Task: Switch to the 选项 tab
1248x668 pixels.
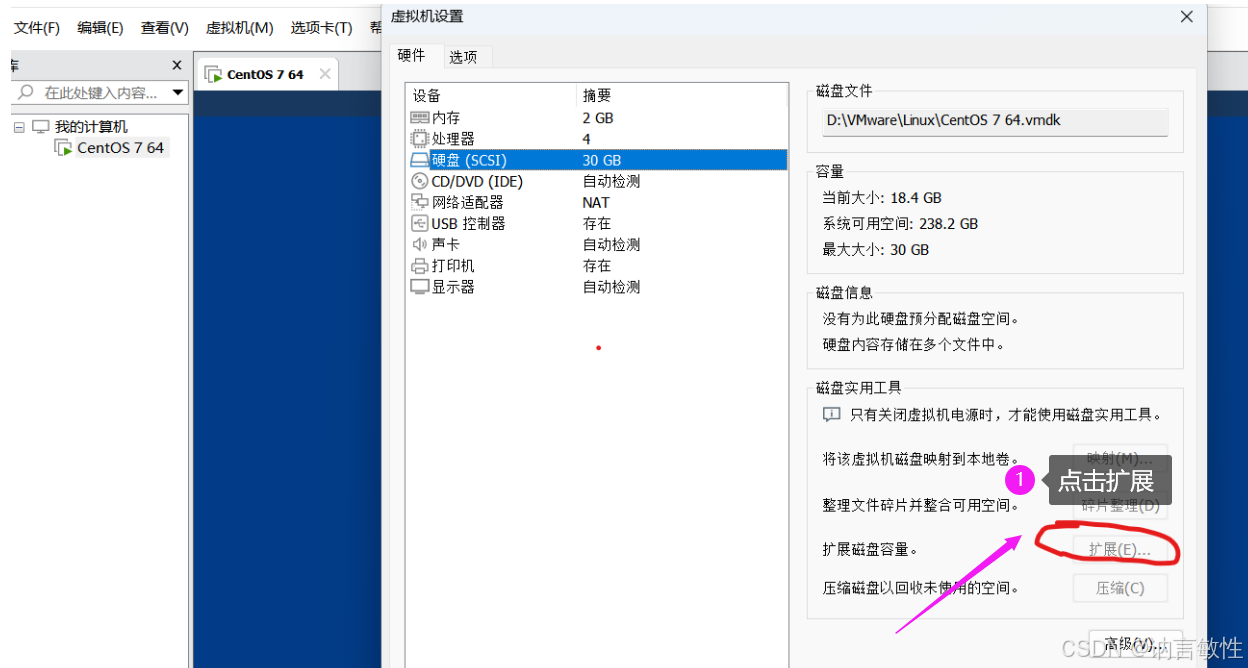Action: pos(463,57)
